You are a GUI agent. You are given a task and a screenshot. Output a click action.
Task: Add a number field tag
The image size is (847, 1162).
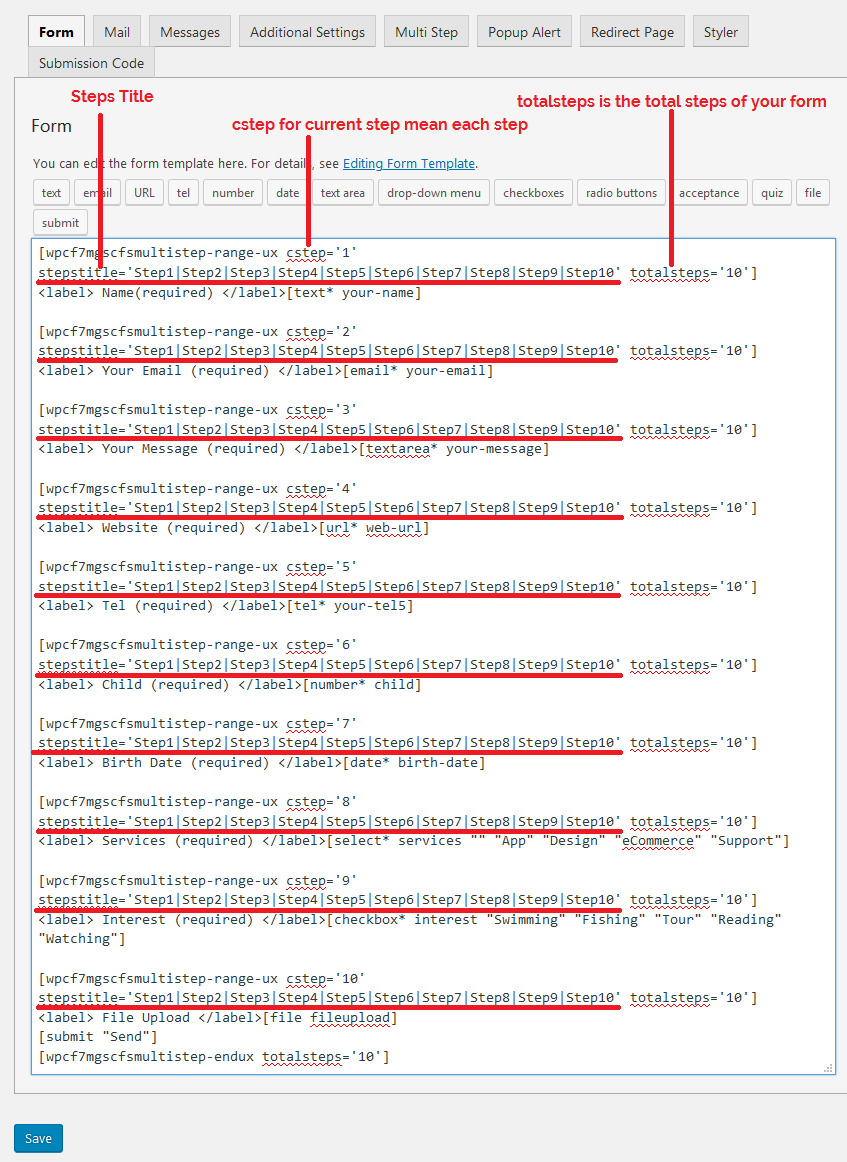click(x=232, y=192)
